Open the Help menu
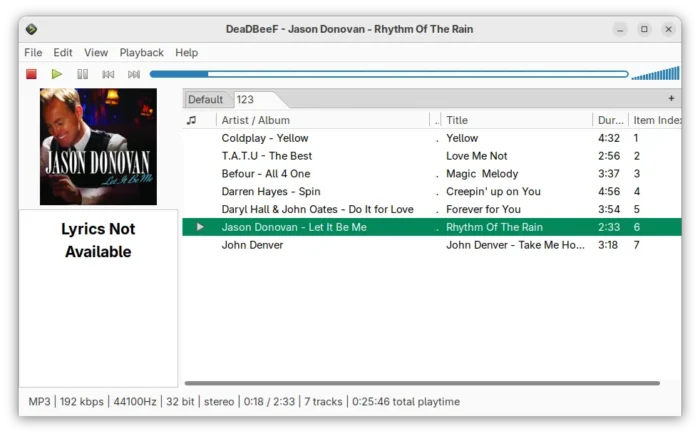Viewport: 700px width, 436px height. pyautogui.click(x=186, y=52)
